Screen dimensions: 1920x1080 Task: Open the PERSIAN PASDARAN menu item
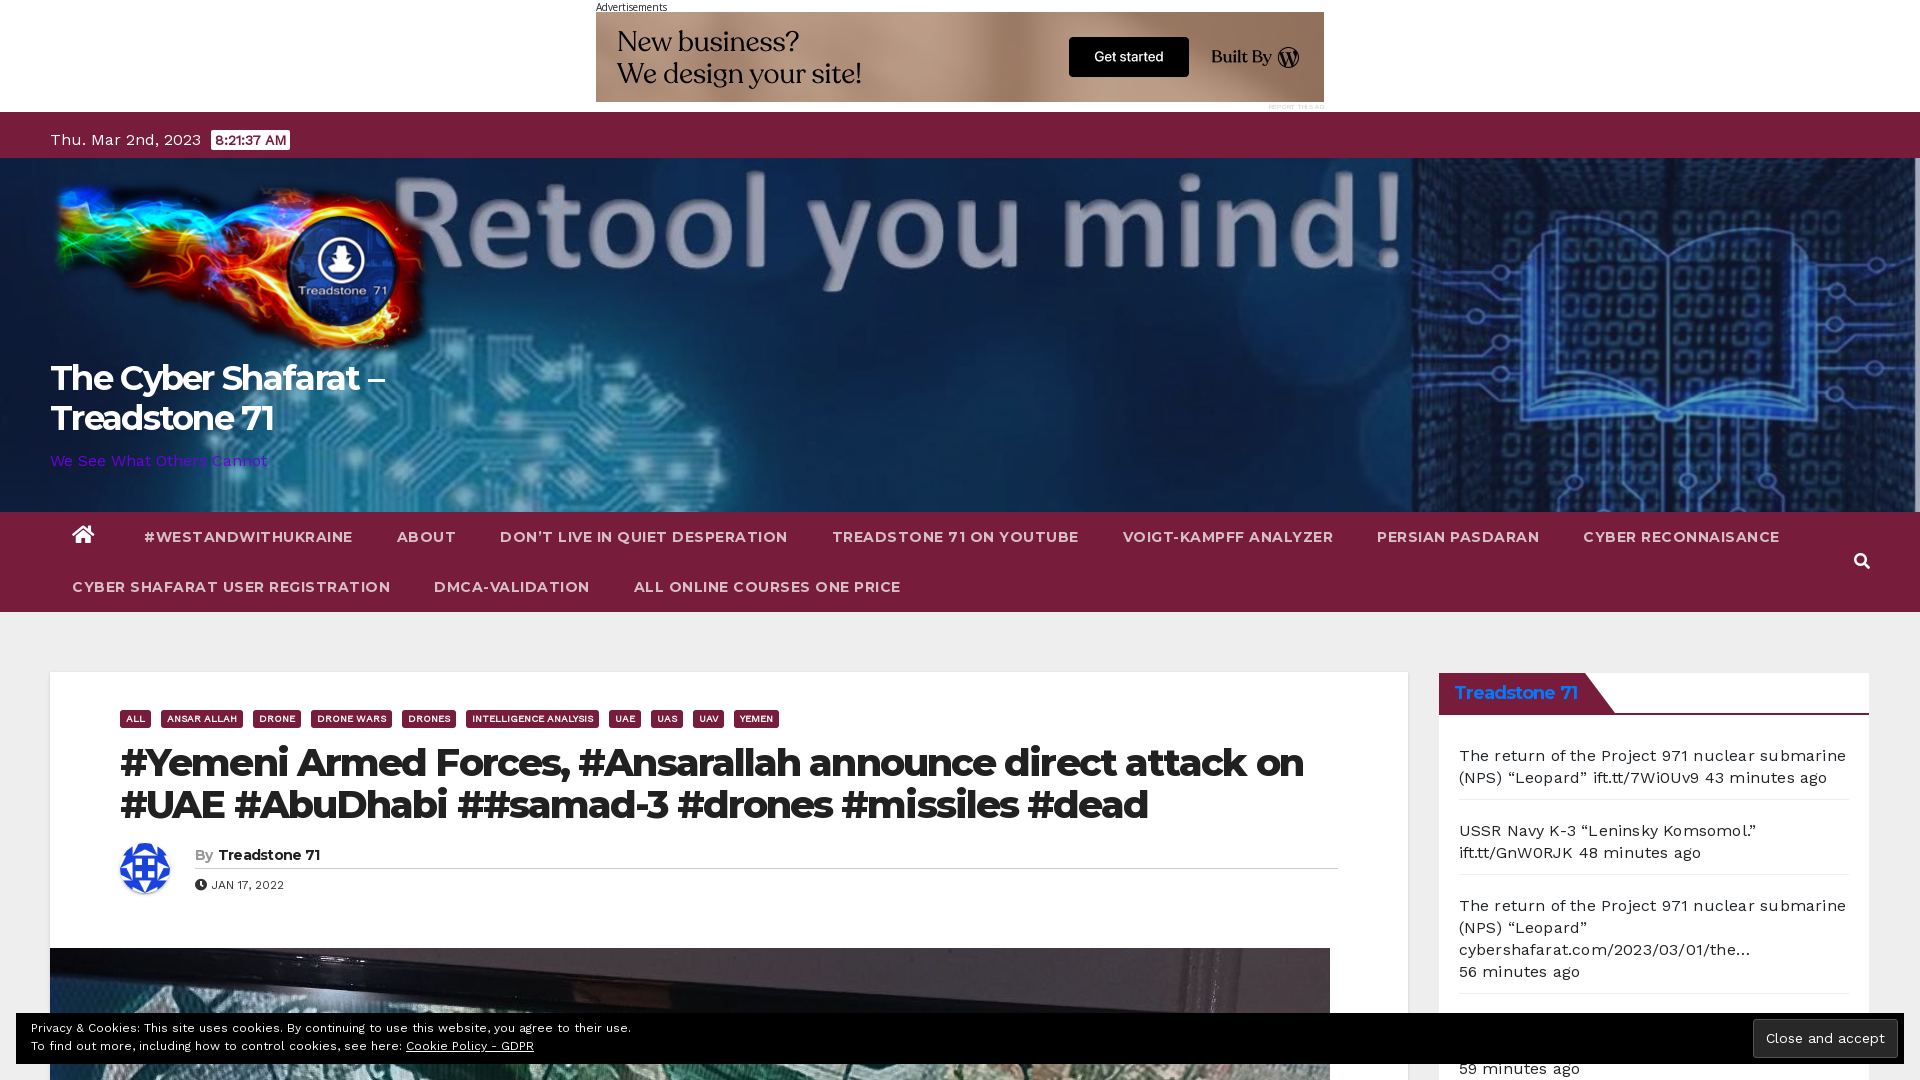click(x=1458, y=537)
